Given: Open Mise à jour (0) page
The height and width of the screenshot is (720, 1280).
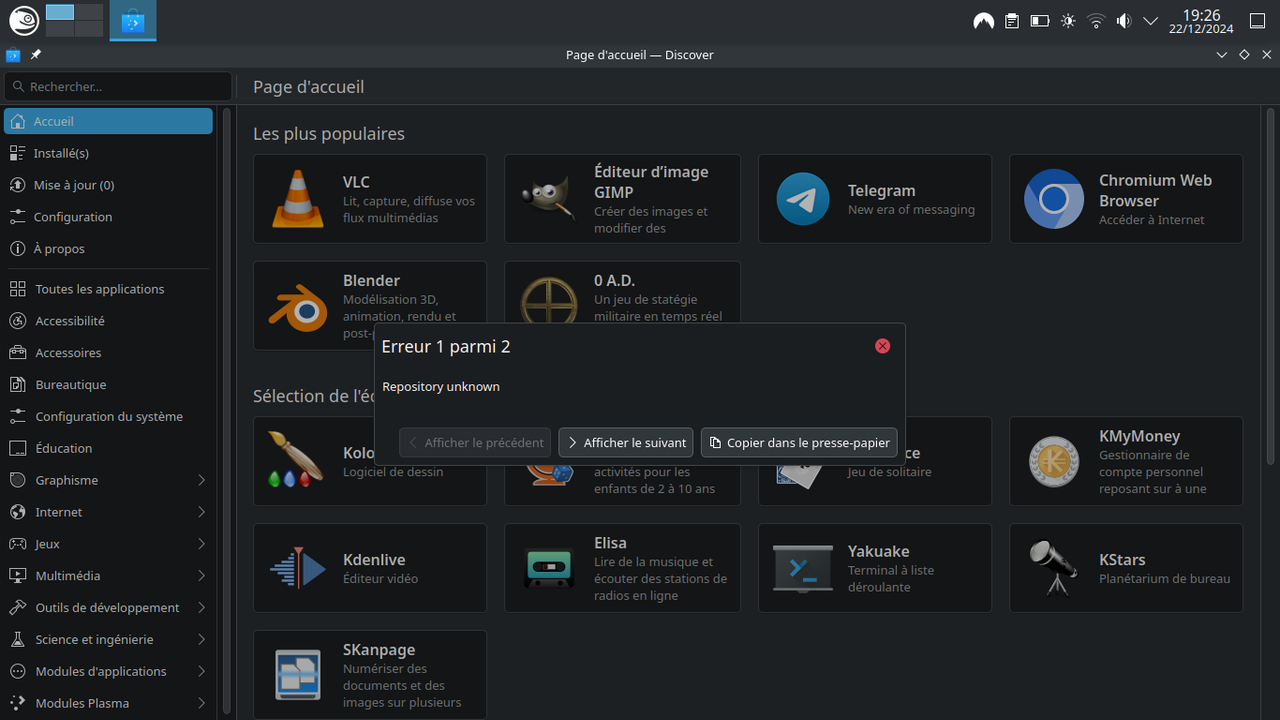Looking at the screenshot, I should click(x=108, y=185).
